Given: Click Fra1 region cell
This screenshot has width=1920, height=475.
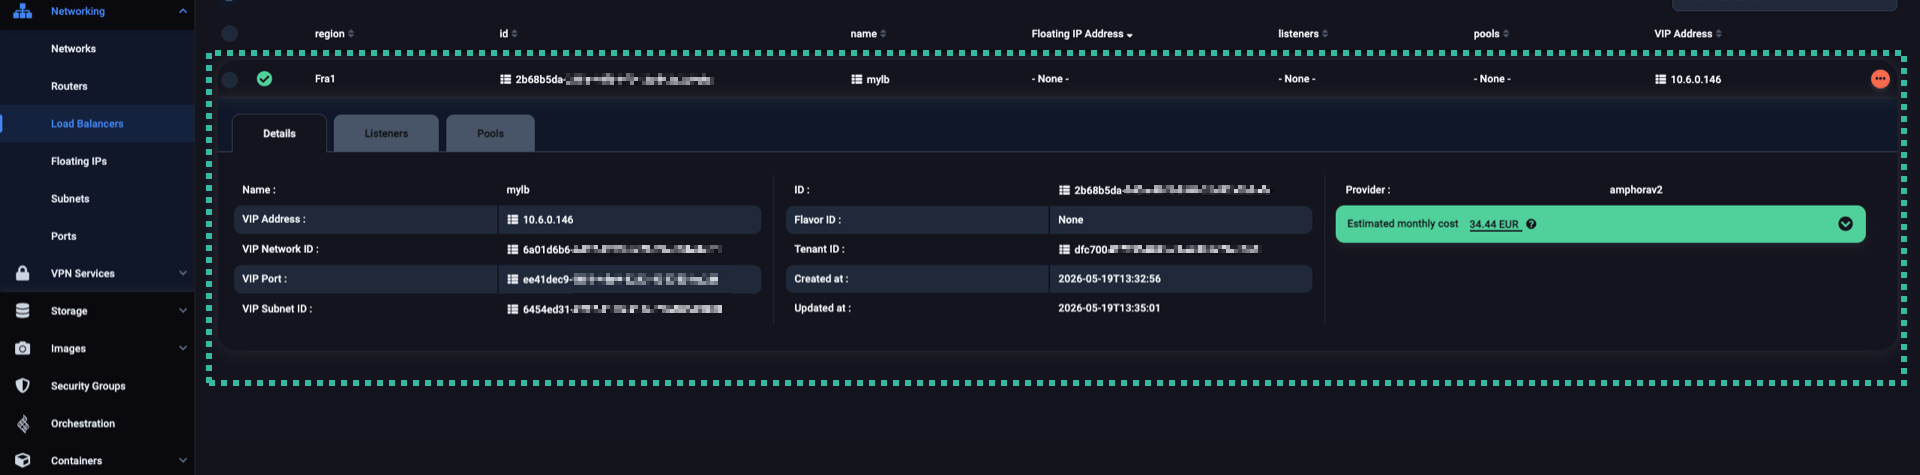Looking at the screenshot, I should [x=324, y=79].
